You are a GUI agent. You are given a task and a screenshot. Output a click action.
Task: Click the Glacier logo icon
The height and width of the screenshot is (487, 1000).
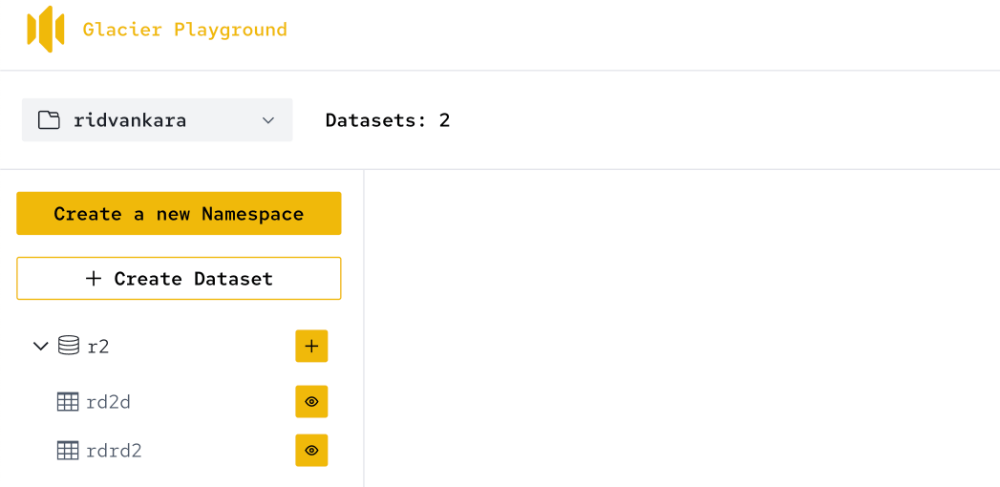[x=45, y=29]
